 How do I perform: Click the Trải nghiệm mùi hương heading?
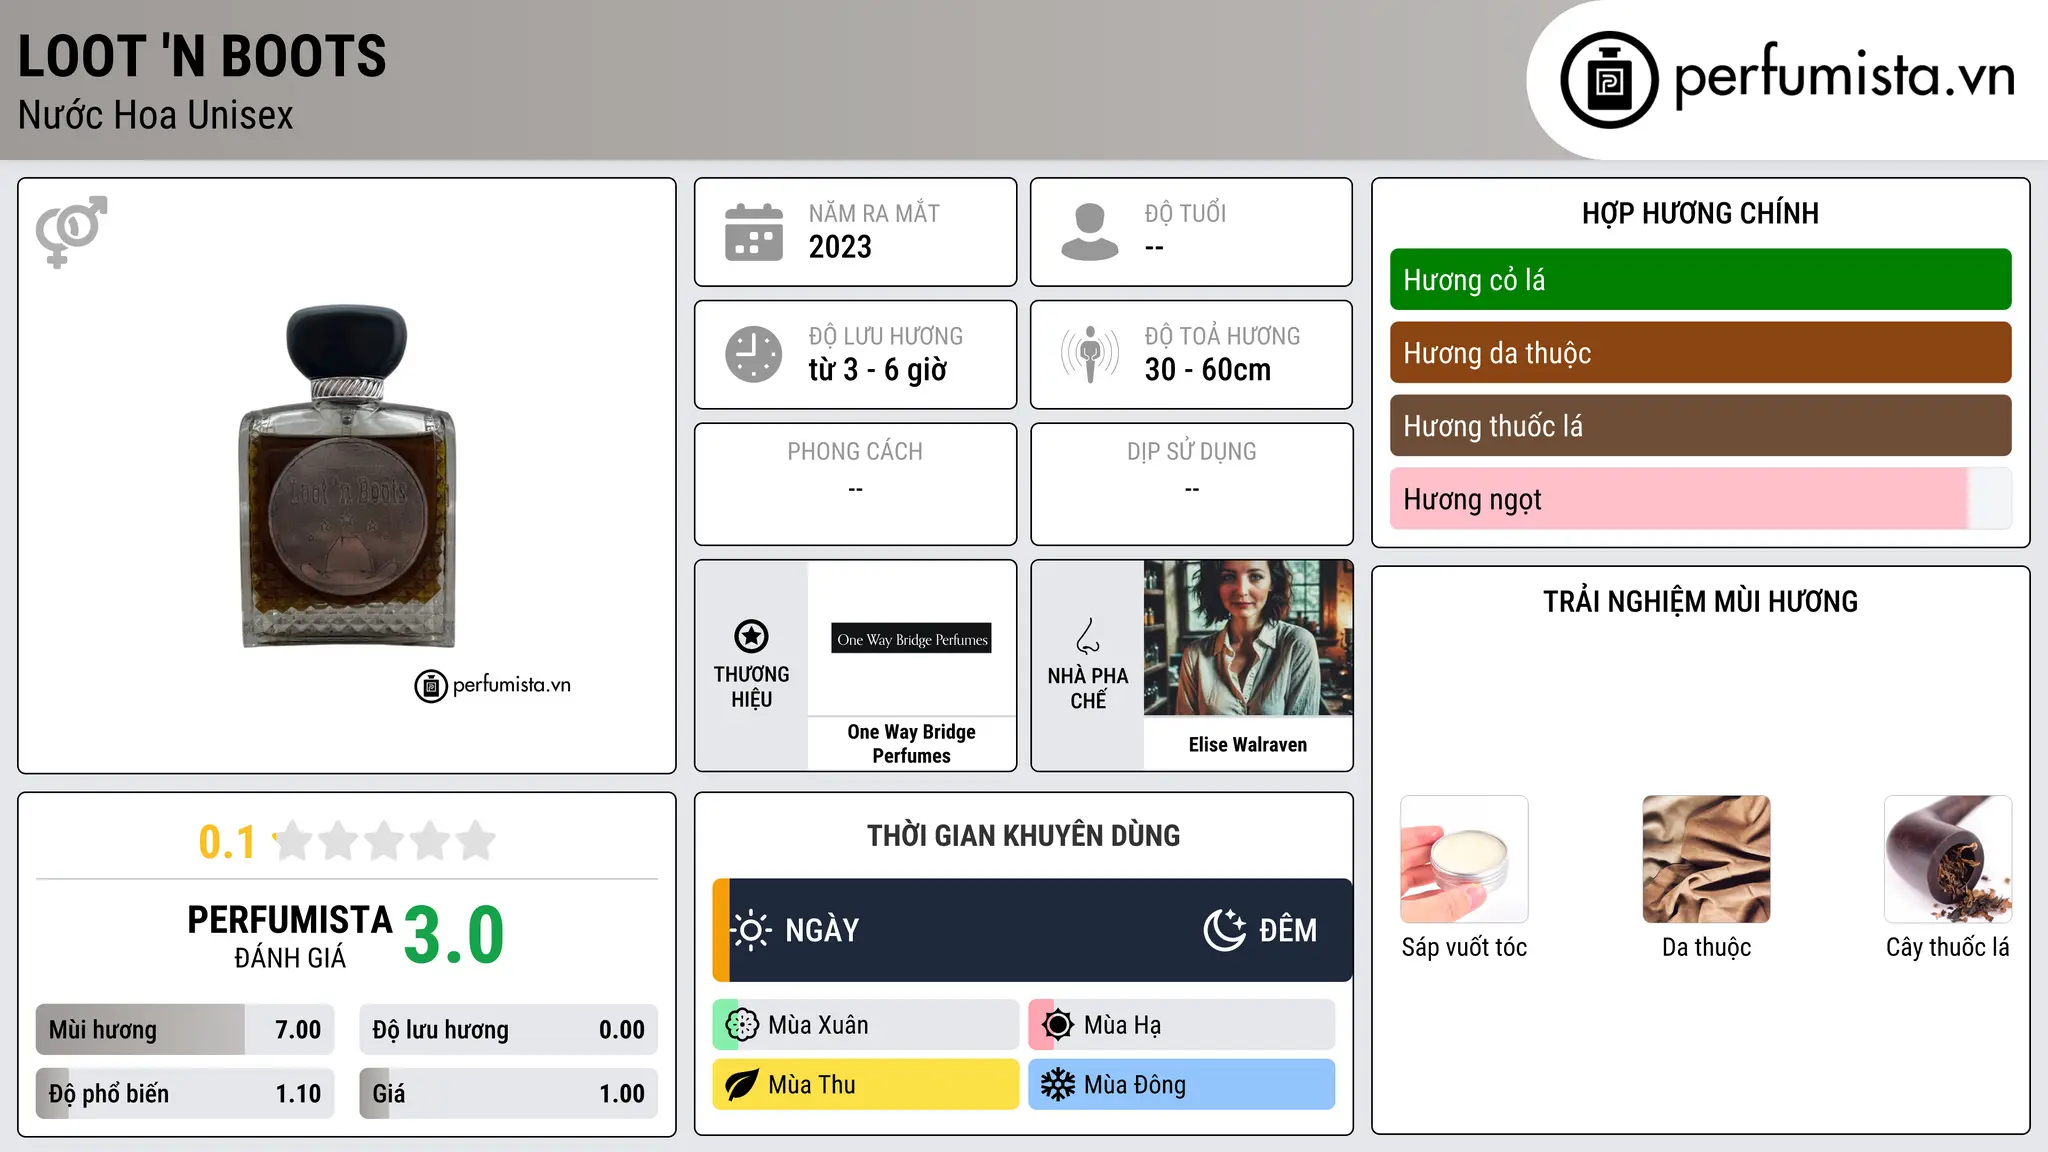(1700, 601)
